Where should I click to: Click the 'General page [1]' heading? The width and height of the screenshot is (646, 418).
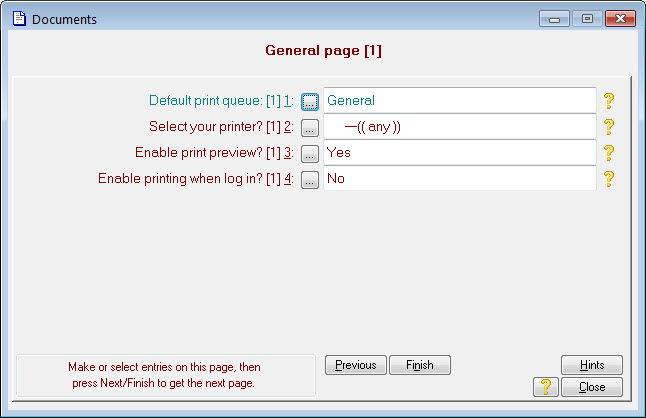[323, 51]
